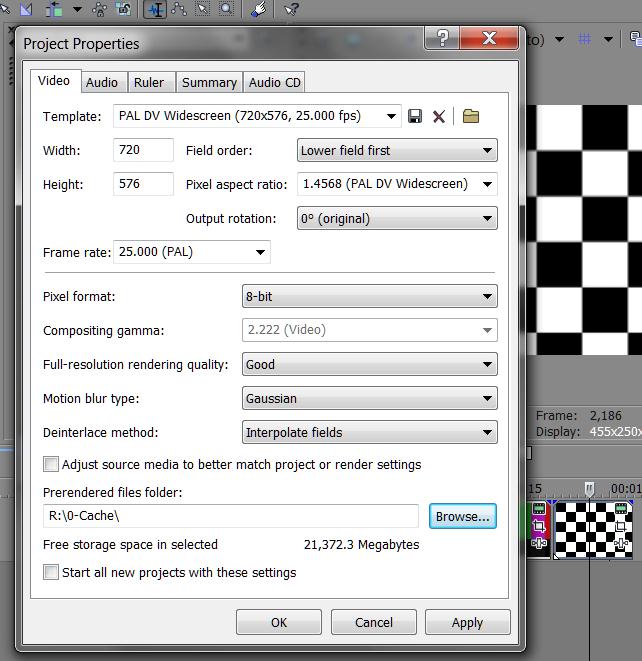Open Event FX icon on colored clip
642x661 pixels.
point(539,543)
